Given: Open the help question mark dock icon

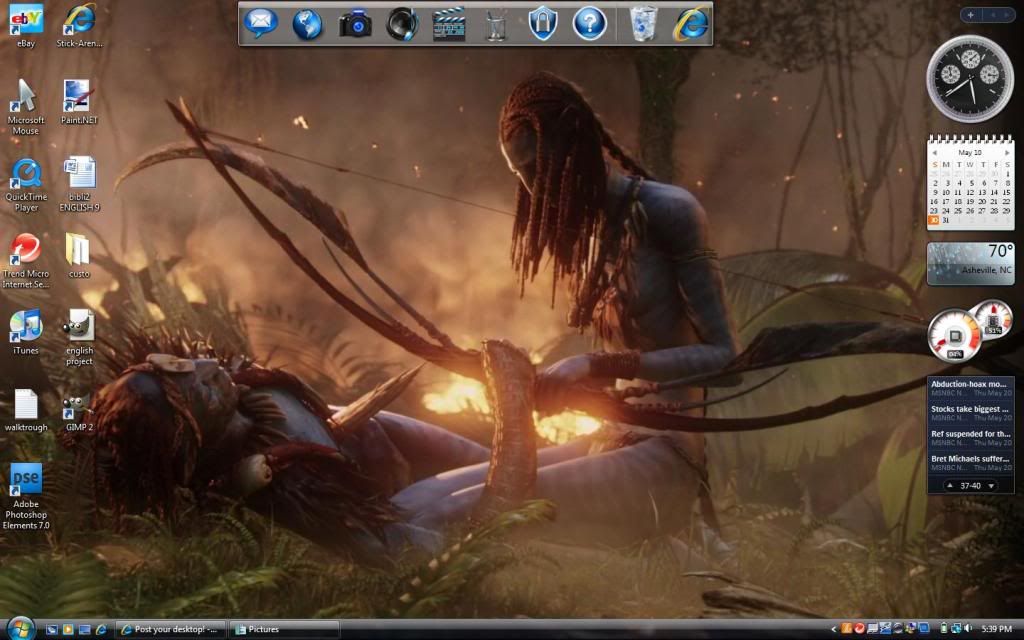Looking at the screenshot, I should pyautogui.click(x=589, y=23).
